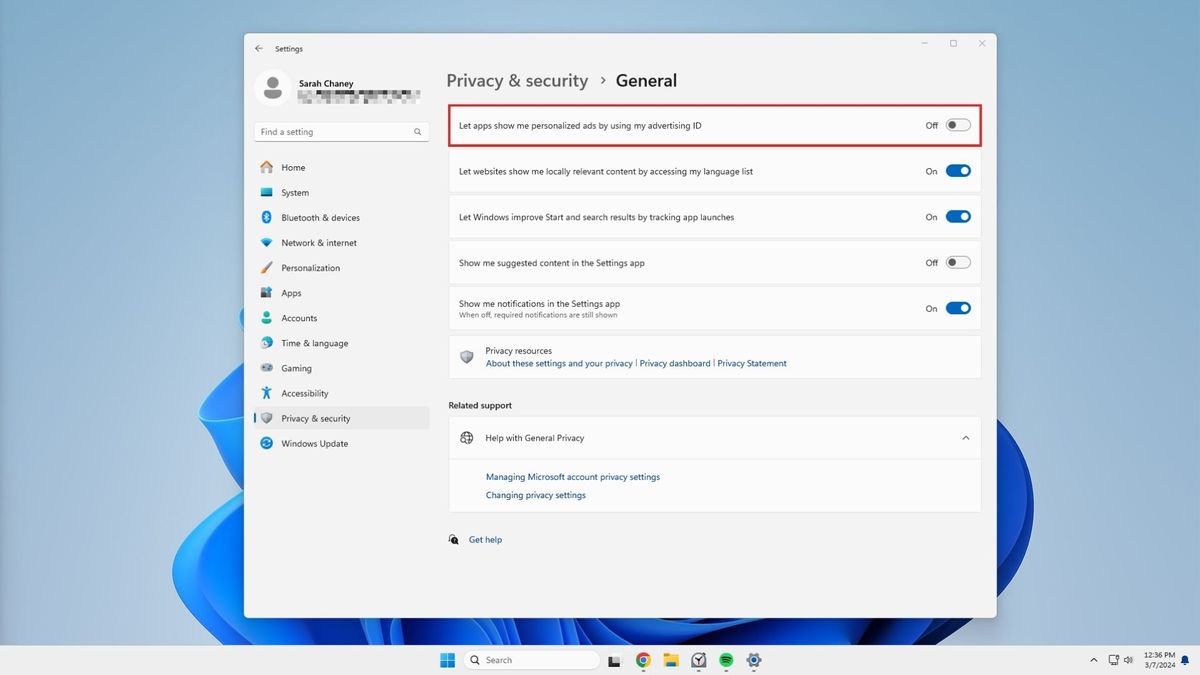
Task: Open Bluetooth & devices settings
Action: pos(320,217)
